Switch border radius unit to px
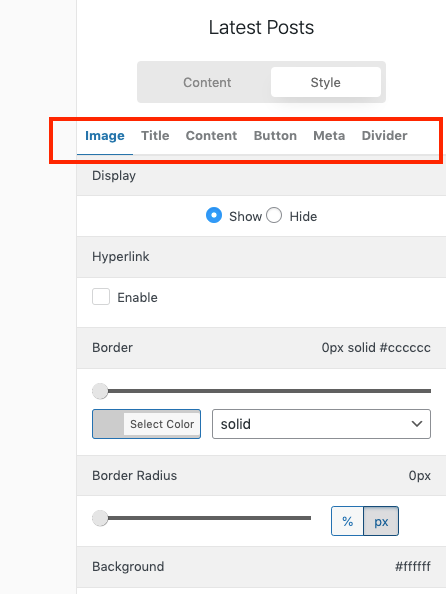This screenshot has width=446, height=594. click(381, 521)
